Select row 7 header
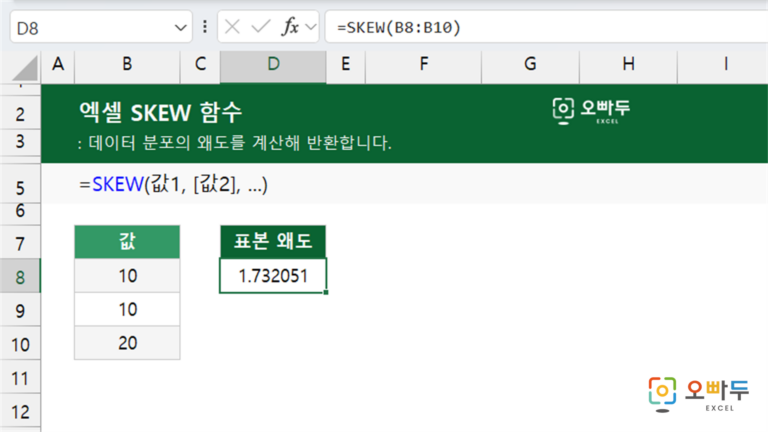 20,242
